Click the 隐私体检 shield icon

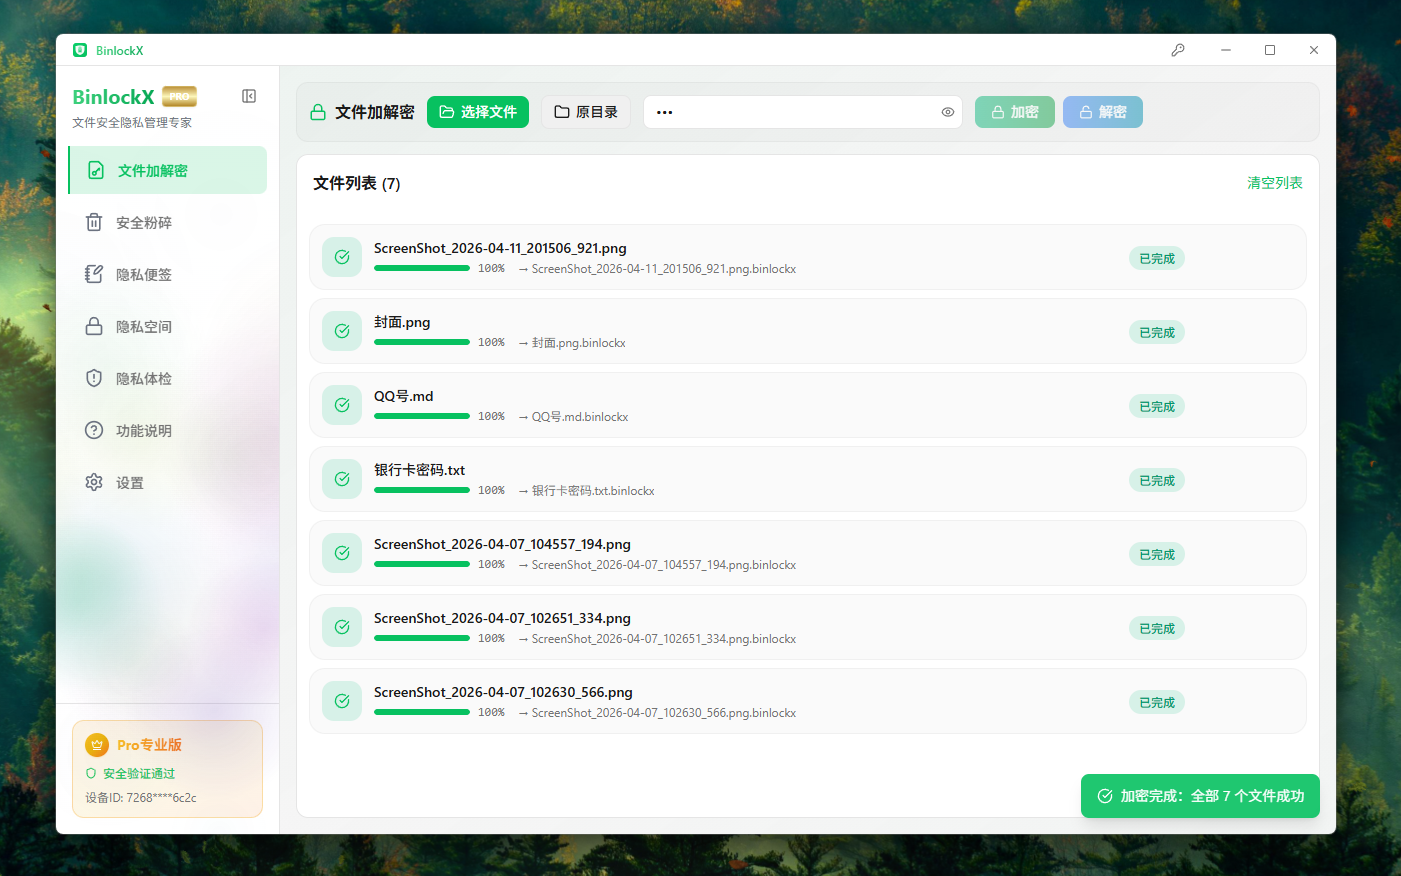pyautogui.click(x=94, y=378)
